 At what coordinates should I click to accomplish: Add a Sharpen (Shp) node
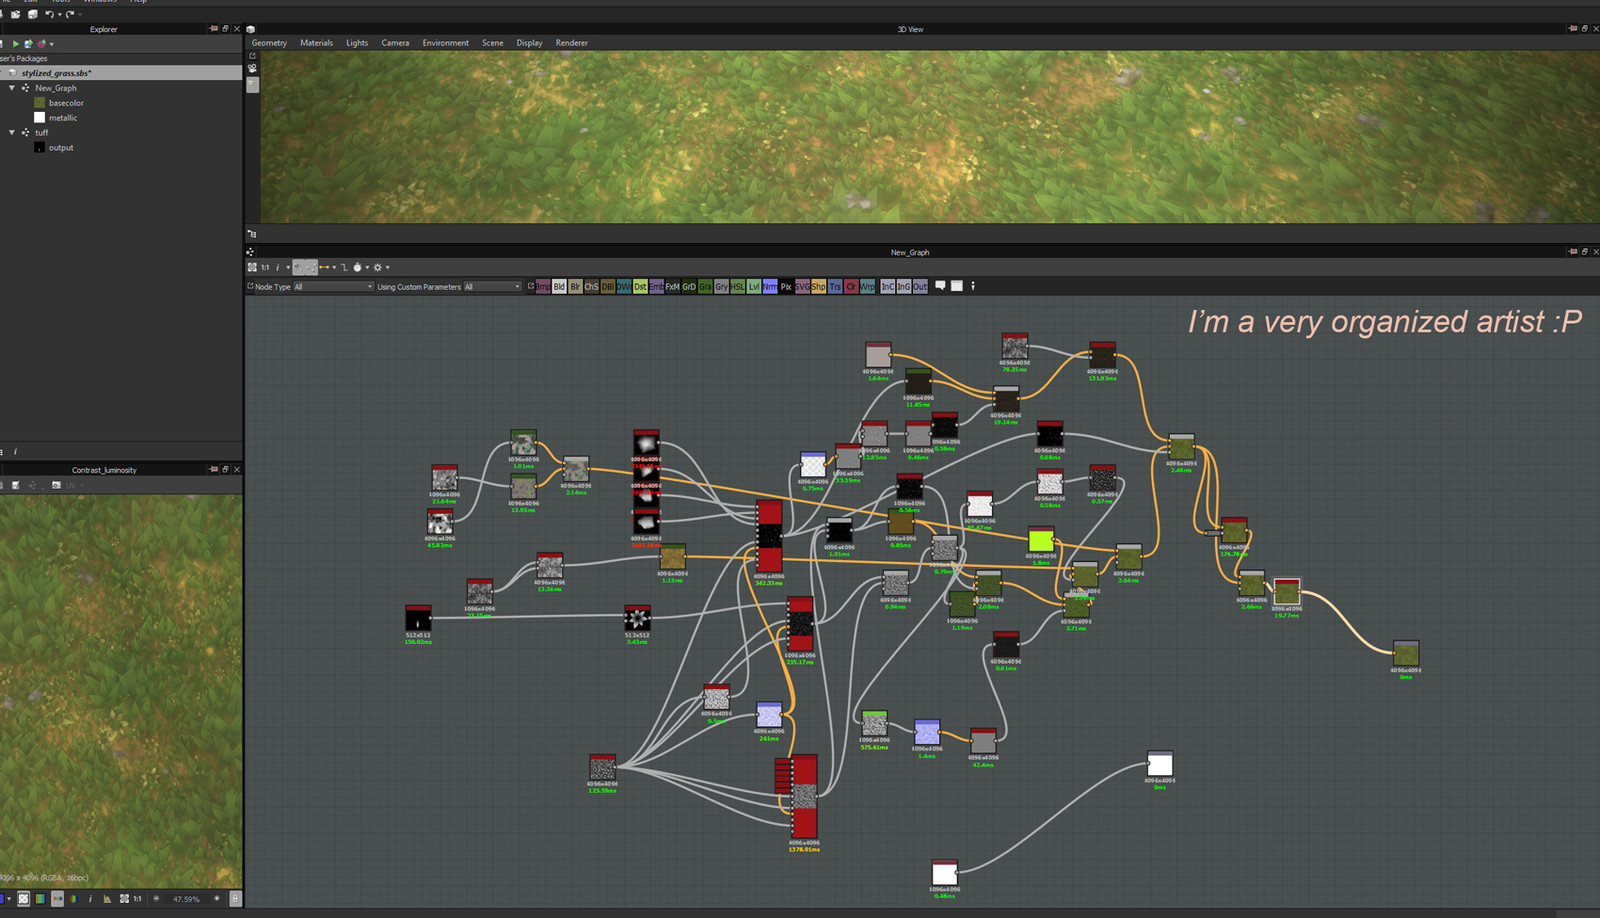tap(818, 286)
